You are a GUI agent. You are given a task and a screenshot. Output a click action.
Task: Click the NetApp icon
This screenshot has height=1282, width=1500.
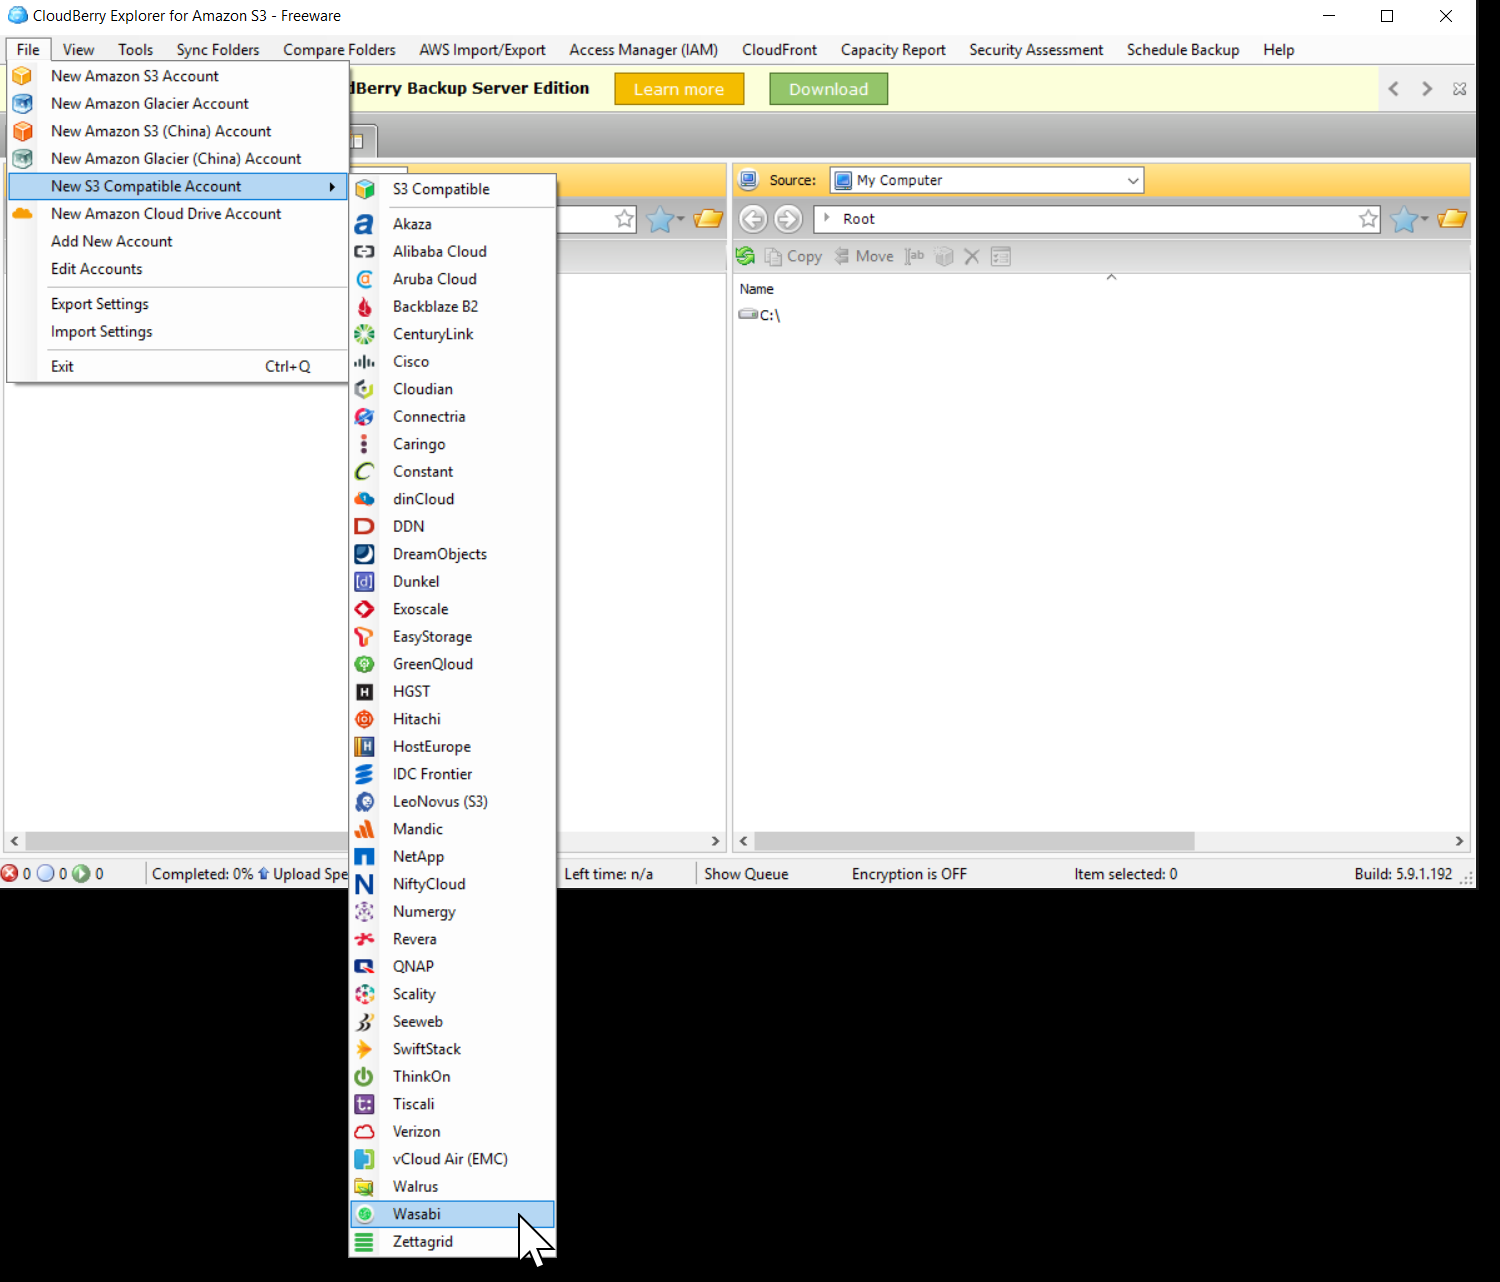coord(365,857)
